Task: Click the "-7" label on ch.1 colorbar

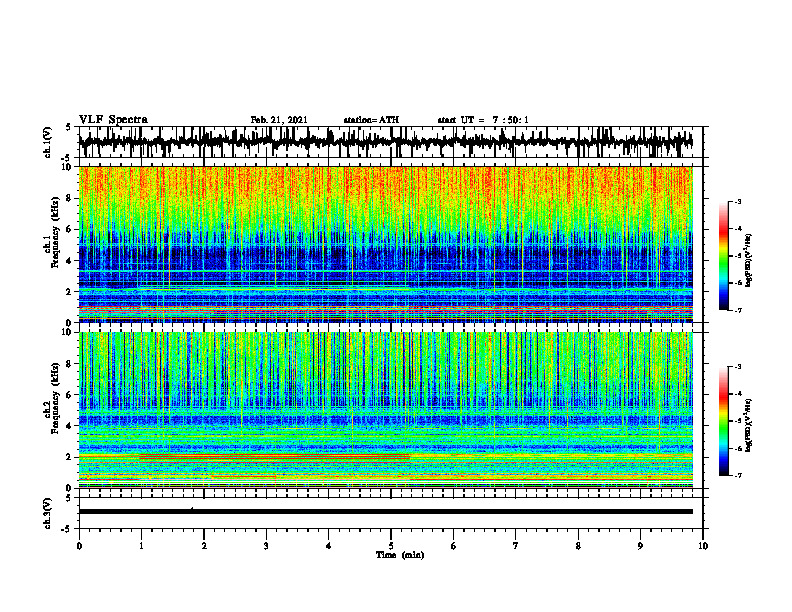Action: (x=738, y=310)
